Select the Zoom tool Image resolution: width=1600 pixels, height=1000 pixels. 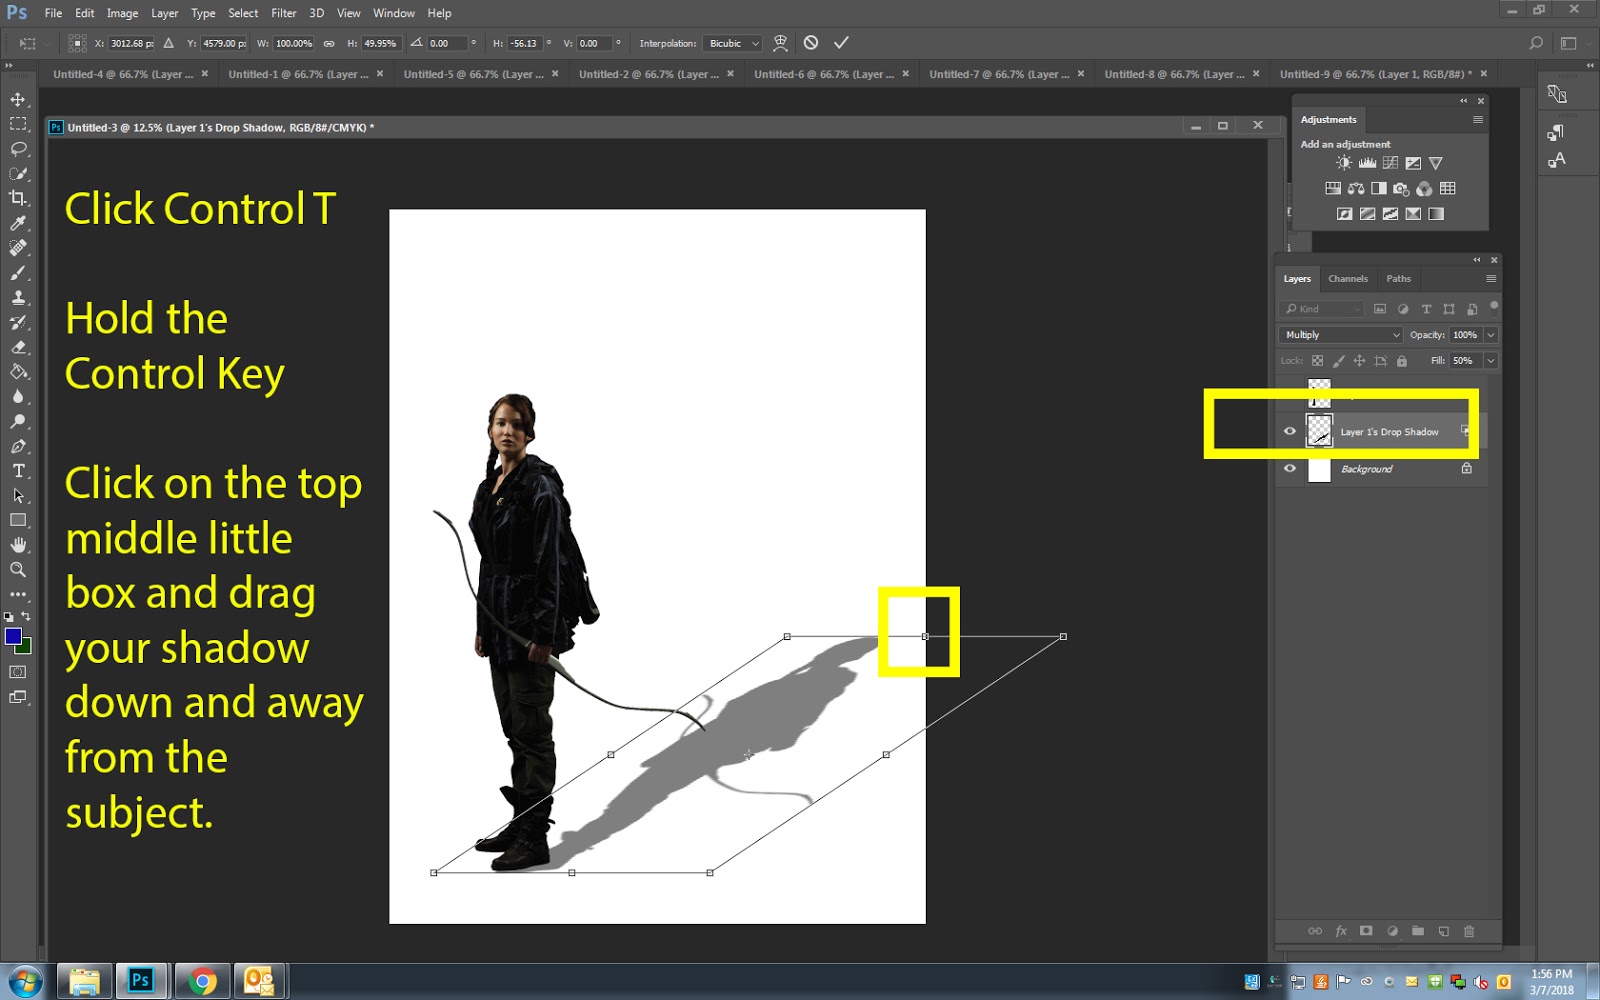tap(16, 570)
